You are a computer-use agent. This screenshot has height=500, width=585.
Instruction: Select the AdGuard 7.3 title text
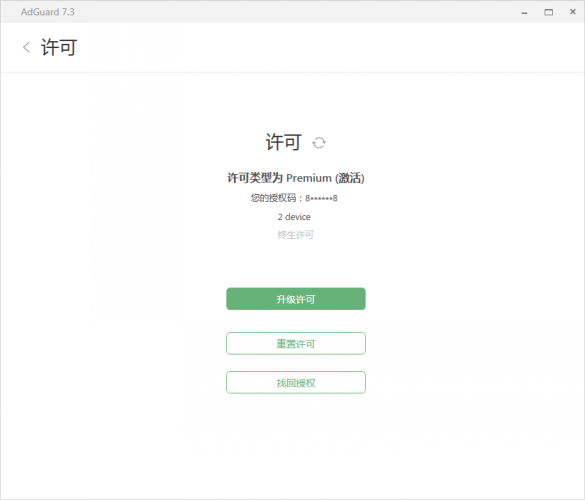click(48, 12)
